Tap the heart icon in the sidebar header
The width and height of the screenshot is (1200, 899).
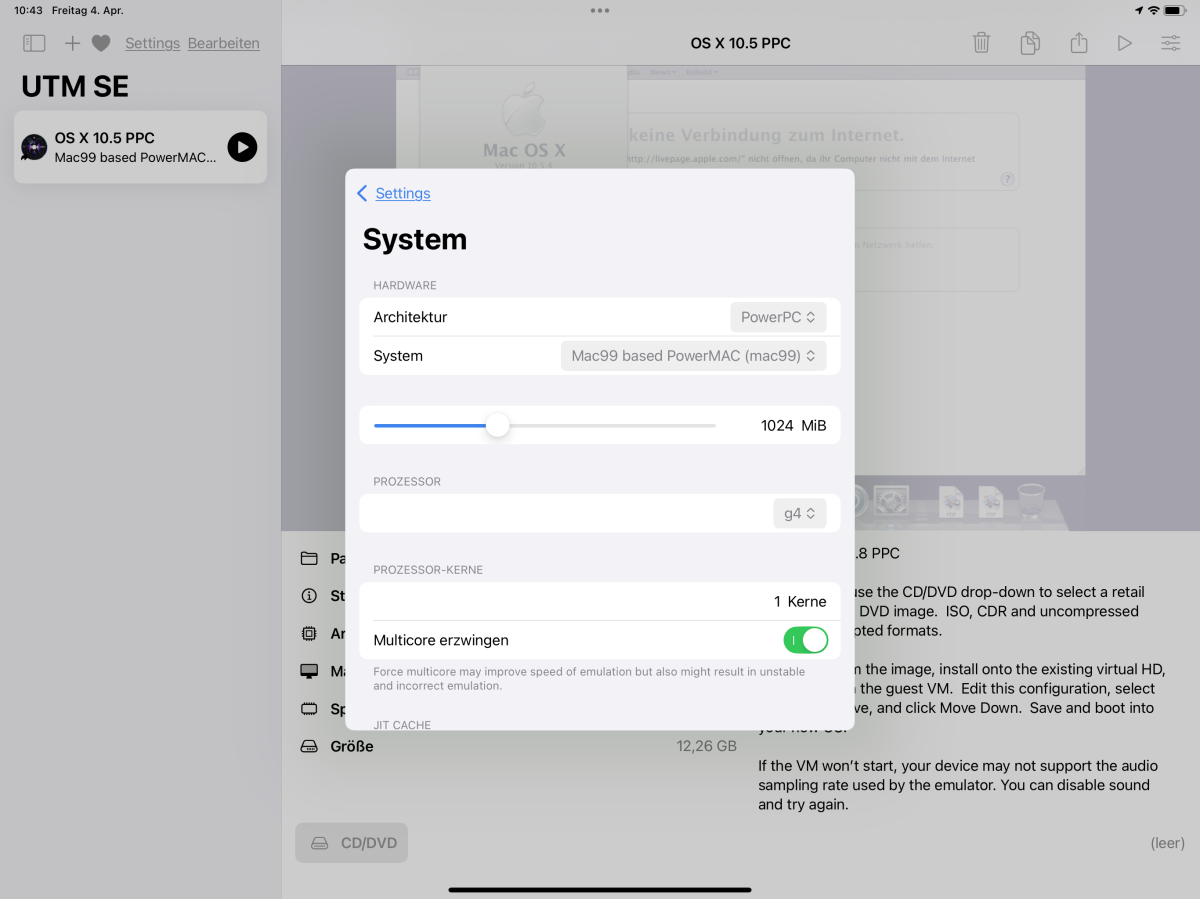[101, 43]
